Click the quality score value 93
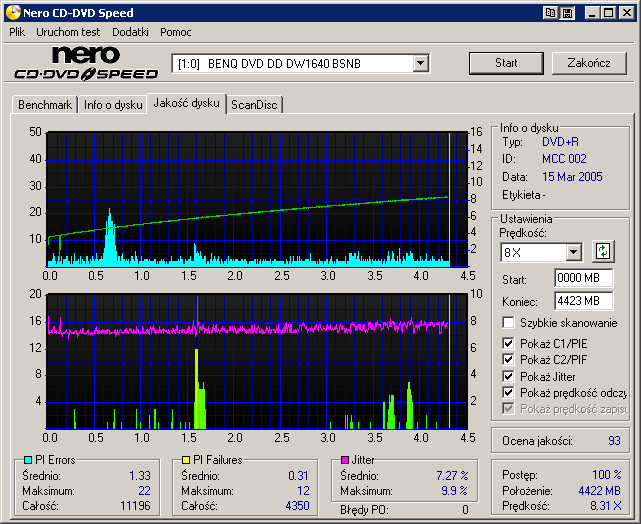Viewport: 641px width, 524px height. click(x=614, y=441)
